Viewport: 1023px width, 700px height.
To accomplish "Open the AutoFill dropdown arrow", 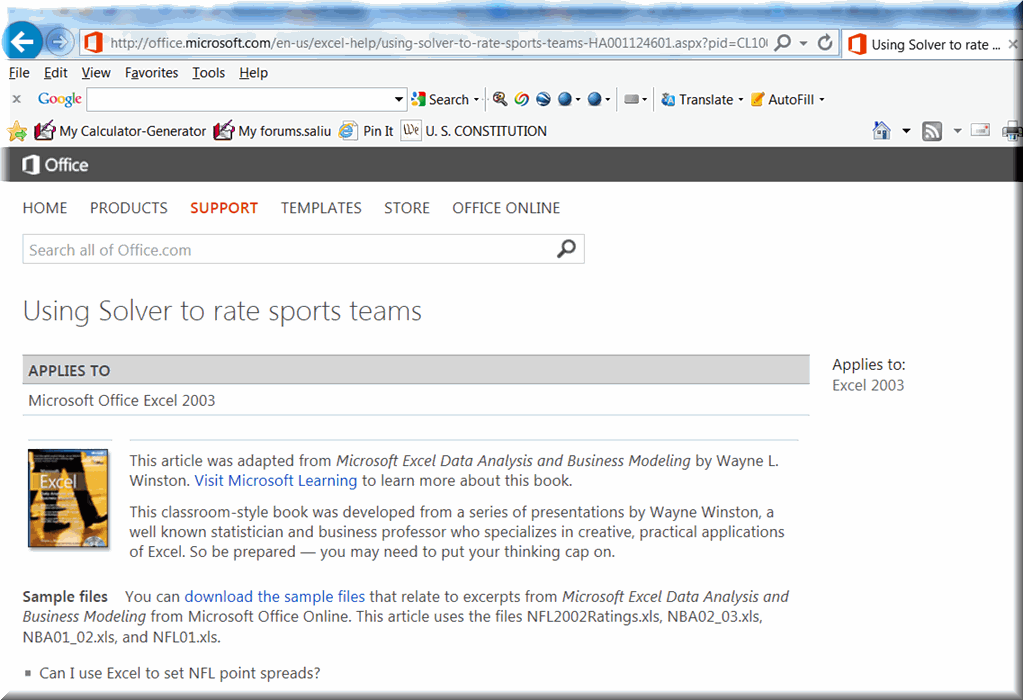I will click(x=821, y=100).
